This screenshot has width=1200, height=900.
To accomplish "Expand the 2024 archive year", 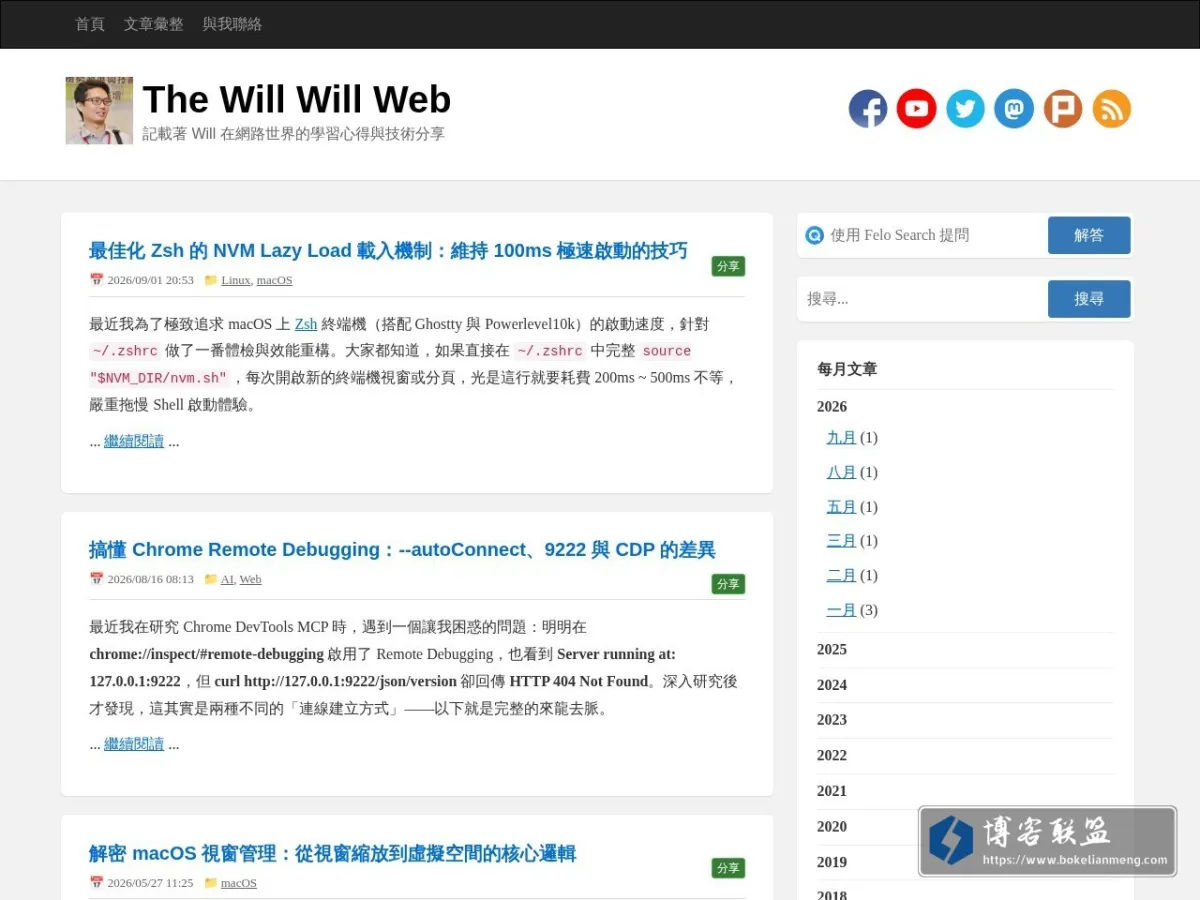I will (x=832, y=685).
